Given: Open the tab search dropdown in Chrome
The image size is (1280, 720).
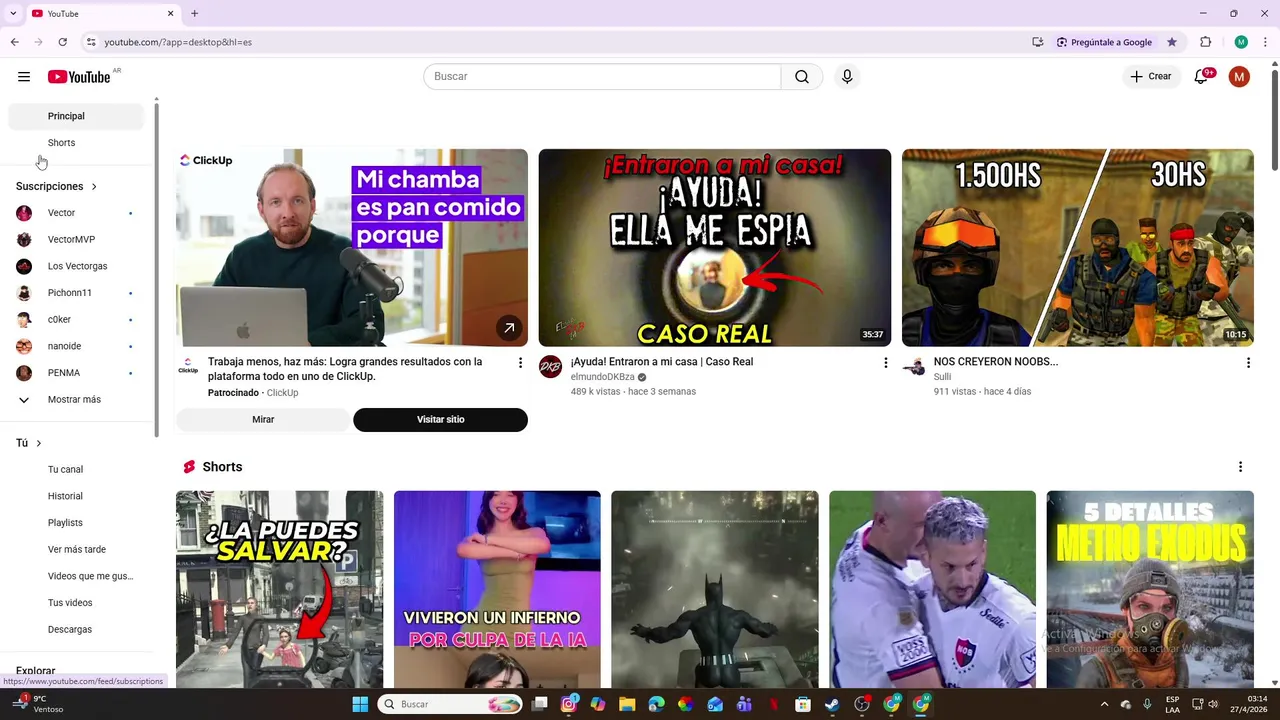Looking at the screenshot, I should click(13, 13).
